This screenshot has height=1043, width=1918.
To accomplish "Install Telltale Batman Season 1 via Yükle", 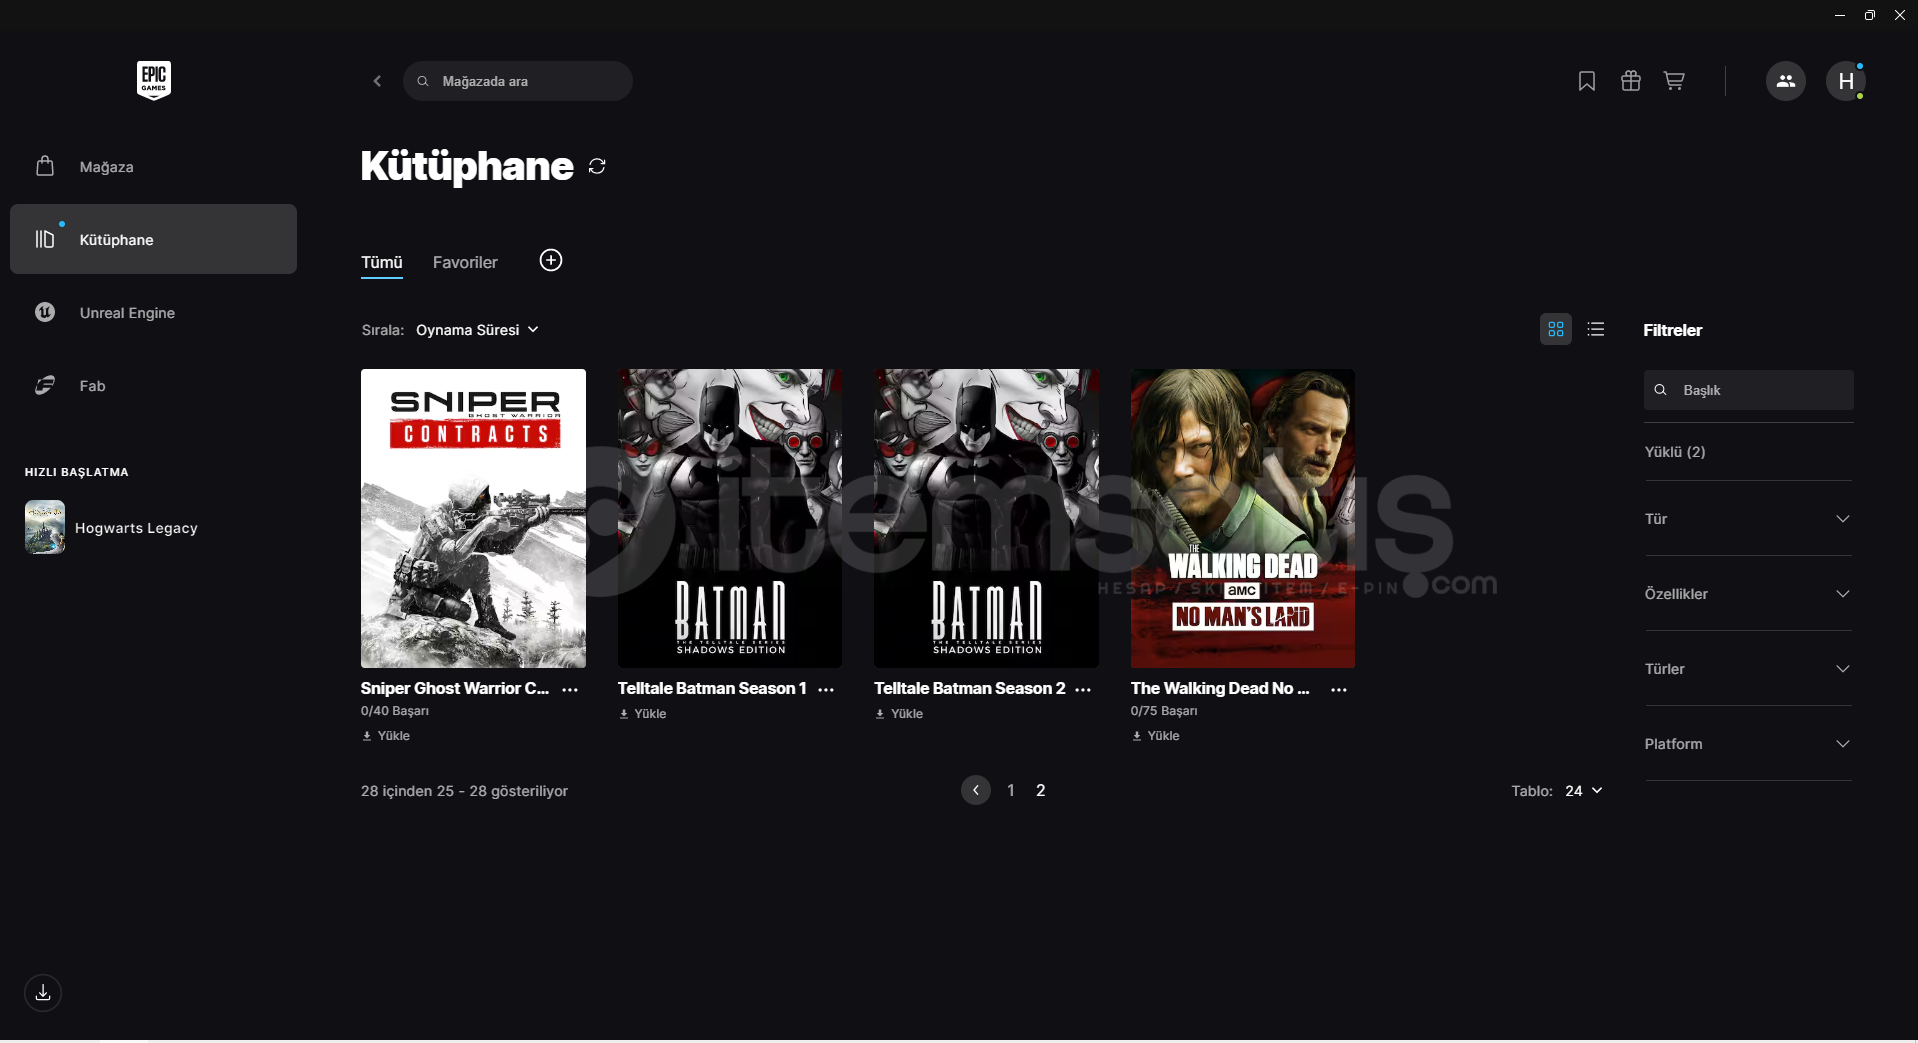I will 642,714.
